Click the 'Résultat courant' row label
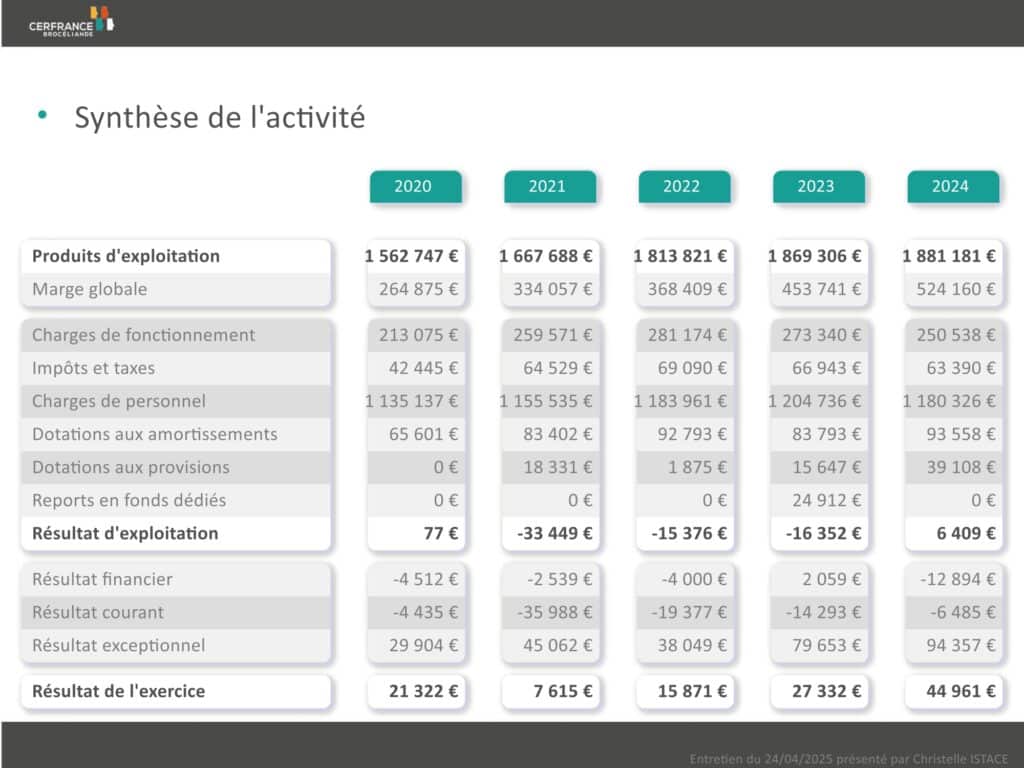Screen dimensions: 1024x768 pyautogui.click(x=98, y=613)
